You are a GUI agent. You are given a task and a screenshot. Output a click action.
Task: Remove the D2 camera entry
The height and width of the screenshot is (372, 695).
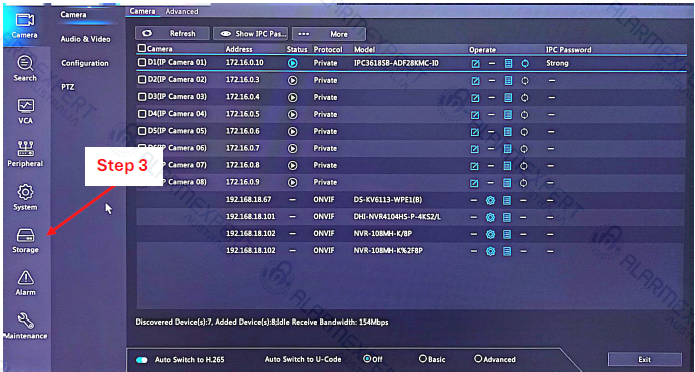pyautogui.click(x=492, y=81)
